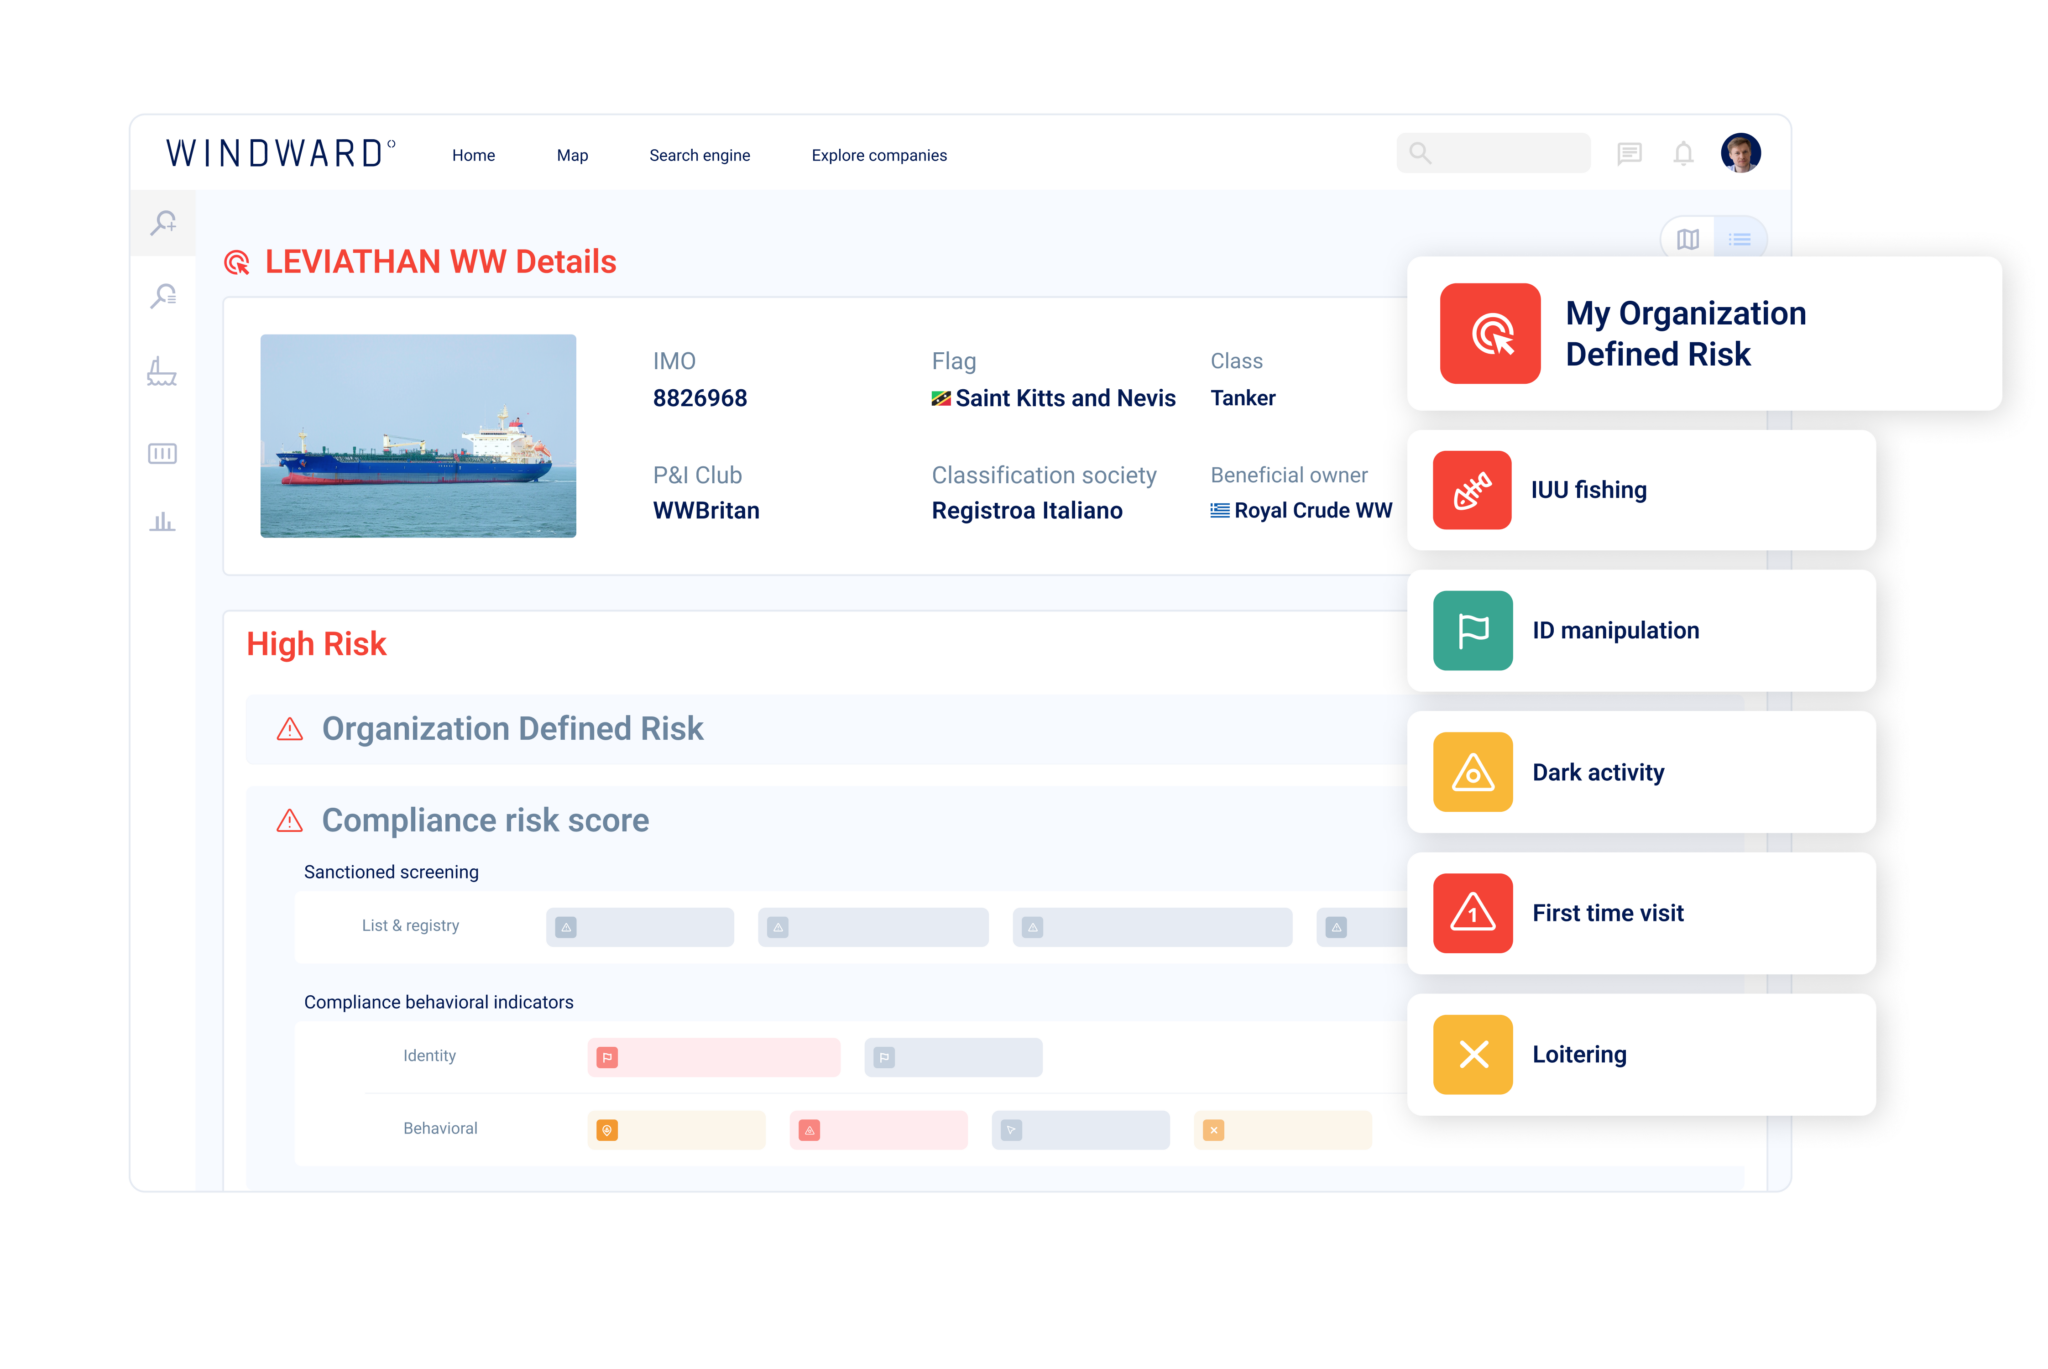
Task: Click the second List & registry indicator
Action: [873, 927]
